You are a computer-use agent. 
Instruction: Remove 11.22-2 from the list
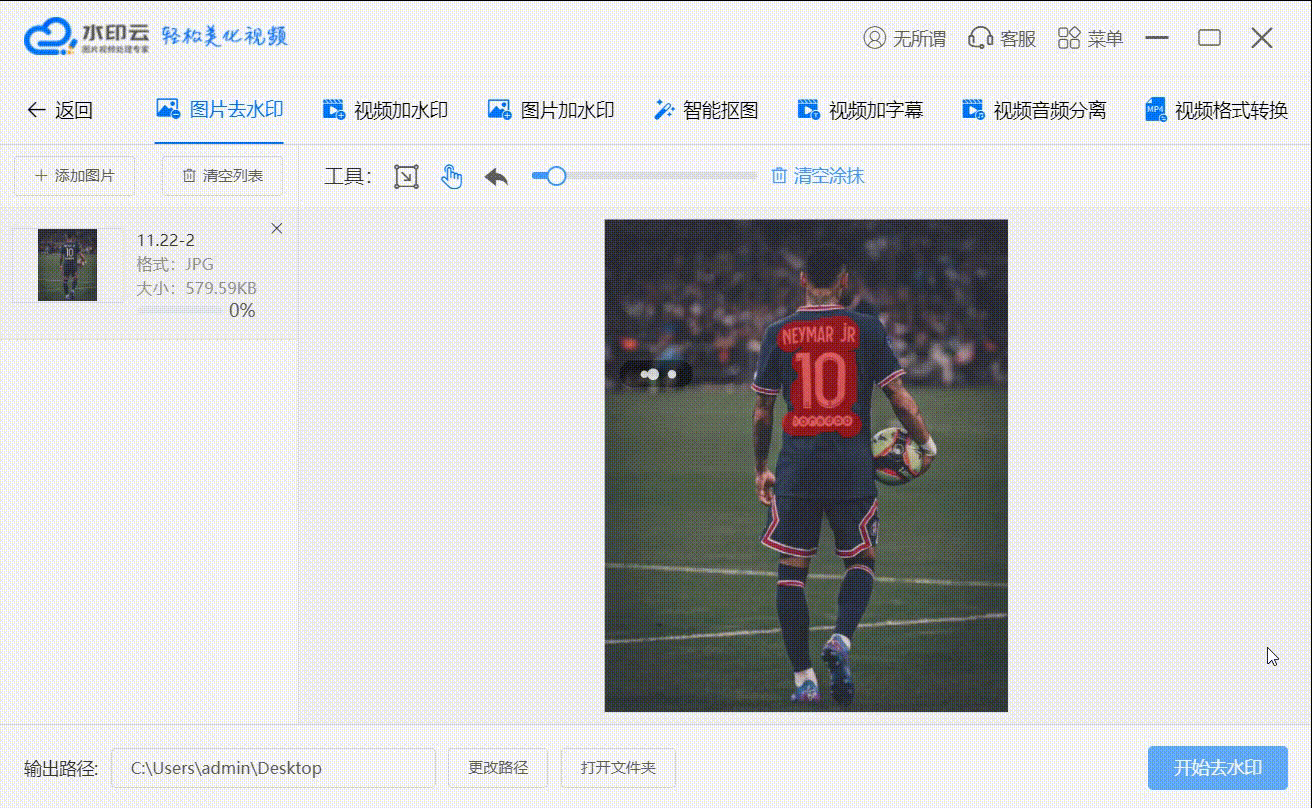[277, 229]
